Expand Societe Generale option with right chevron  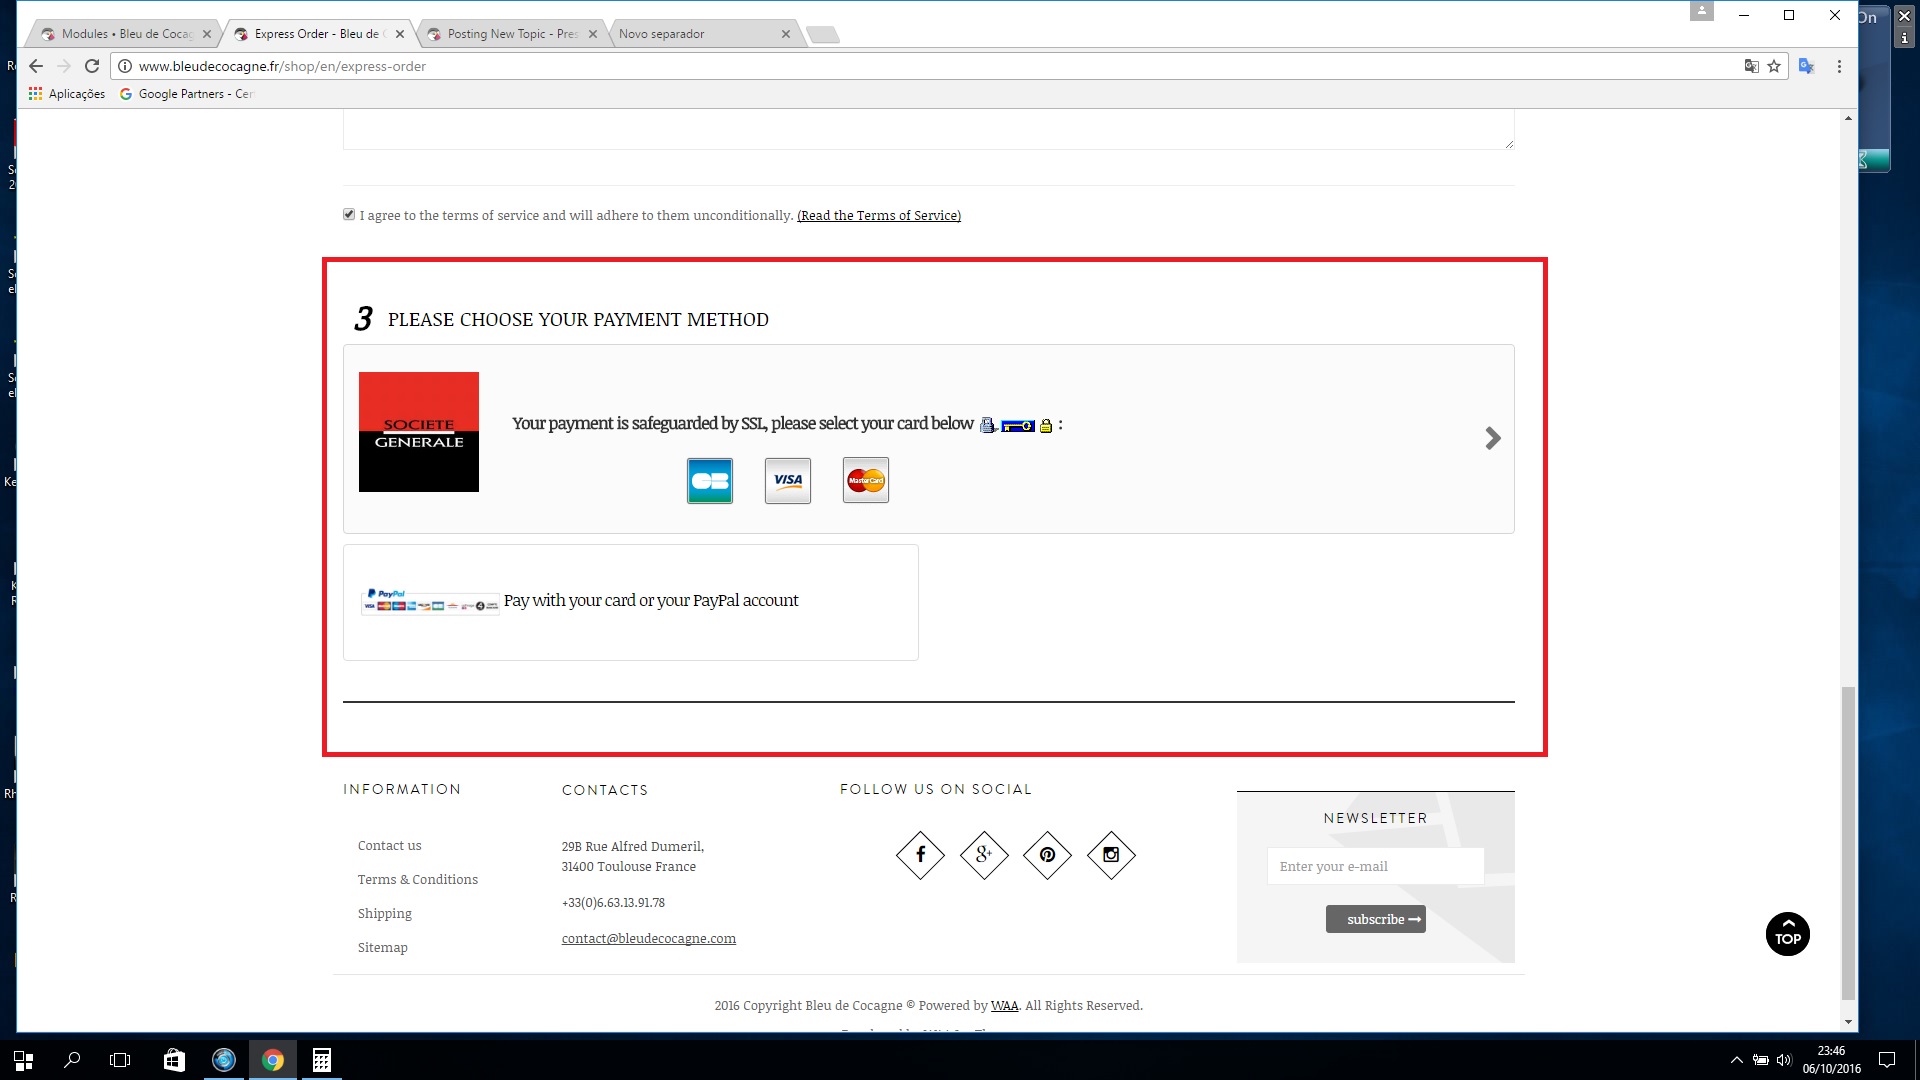(x=1492, y=438)
